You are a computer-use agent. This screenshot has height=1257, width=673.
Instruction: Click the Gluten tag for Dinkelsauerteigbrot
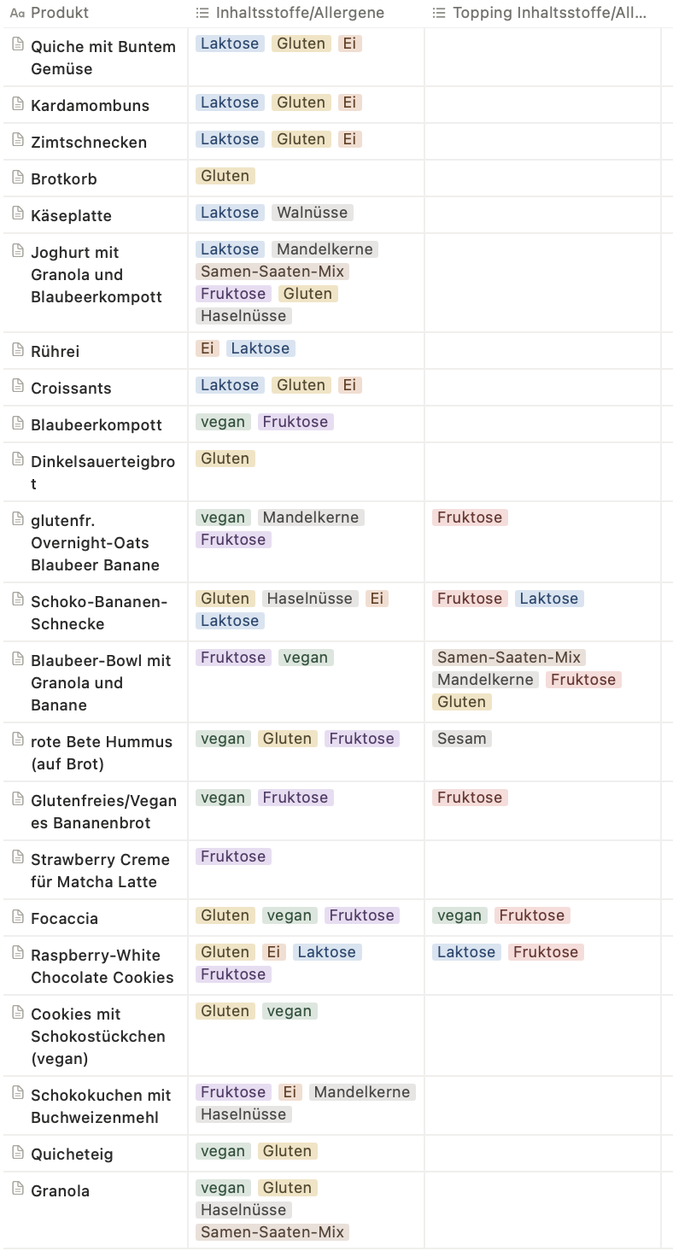tap(225, 458)
